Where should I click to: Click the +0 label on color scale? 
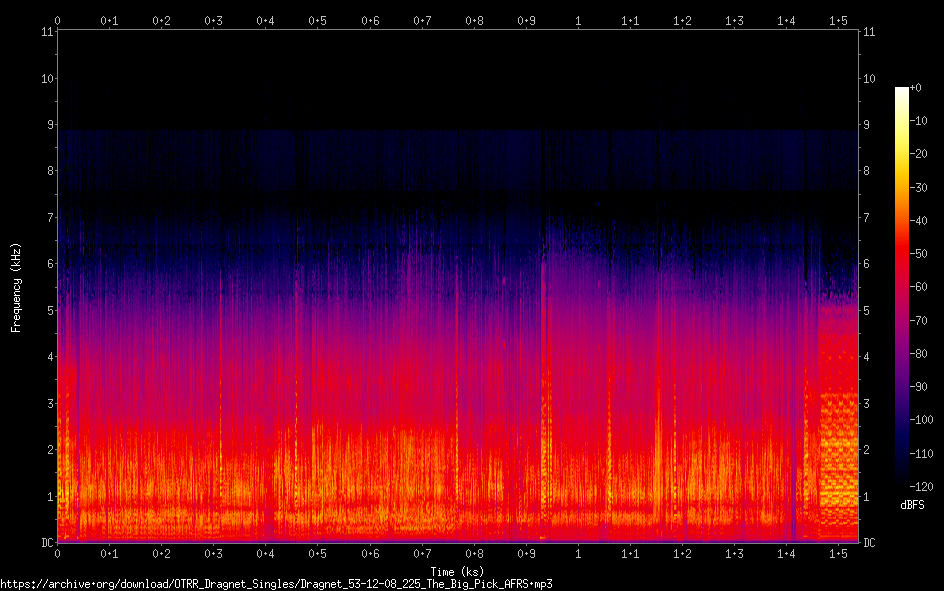click(916, 88)
